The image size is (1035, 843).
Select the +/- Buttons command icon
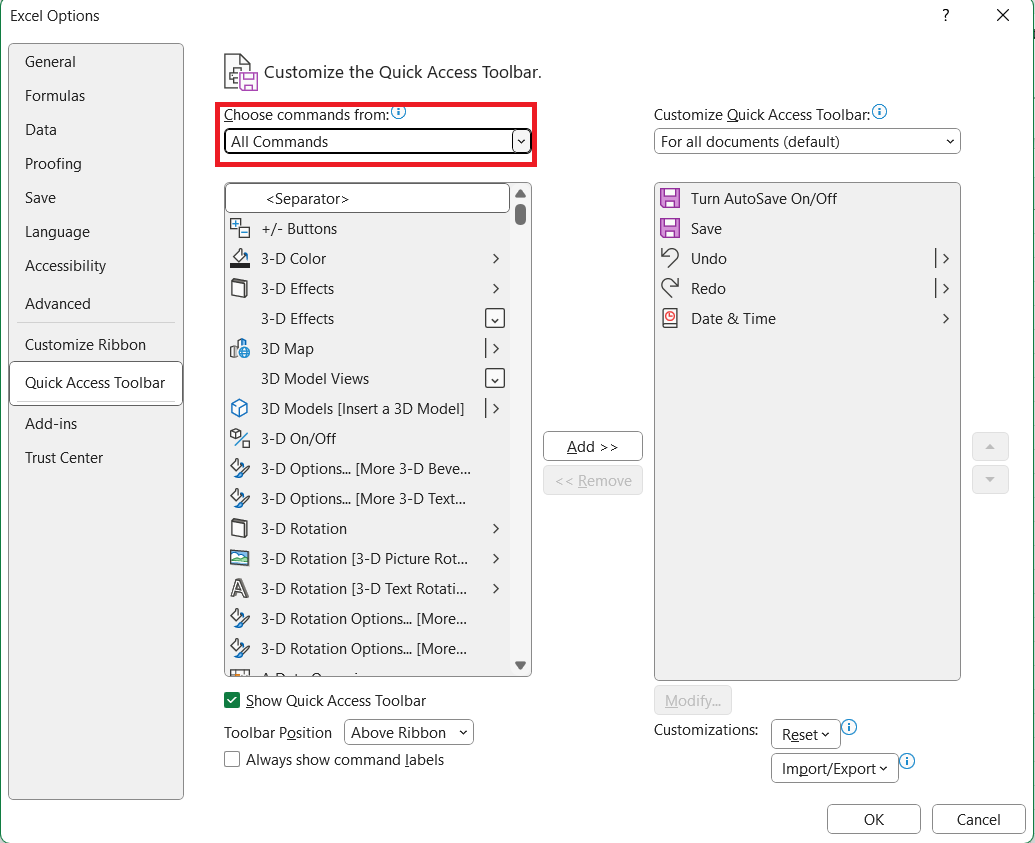[240, 228]
